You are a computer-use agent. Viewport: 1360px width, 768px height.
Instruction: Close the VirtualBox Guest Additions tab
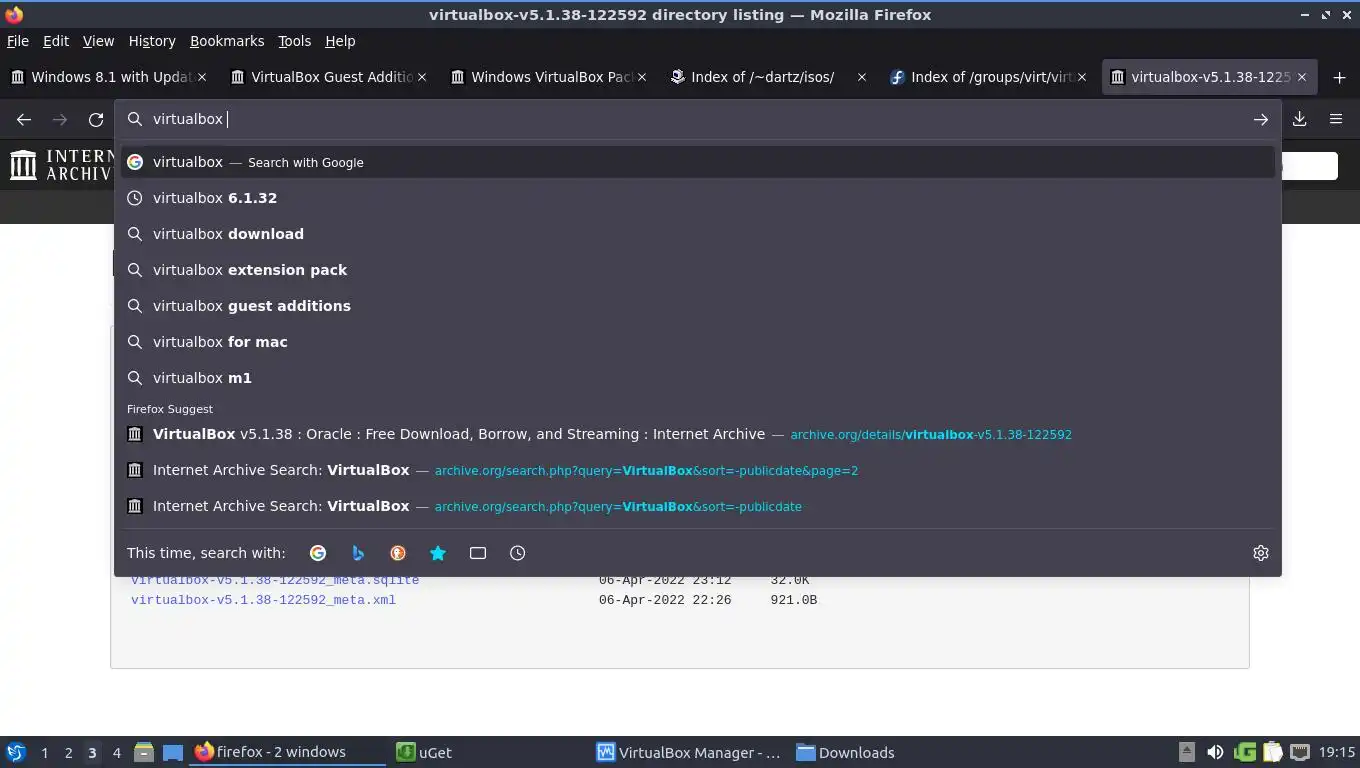point(422,77)
